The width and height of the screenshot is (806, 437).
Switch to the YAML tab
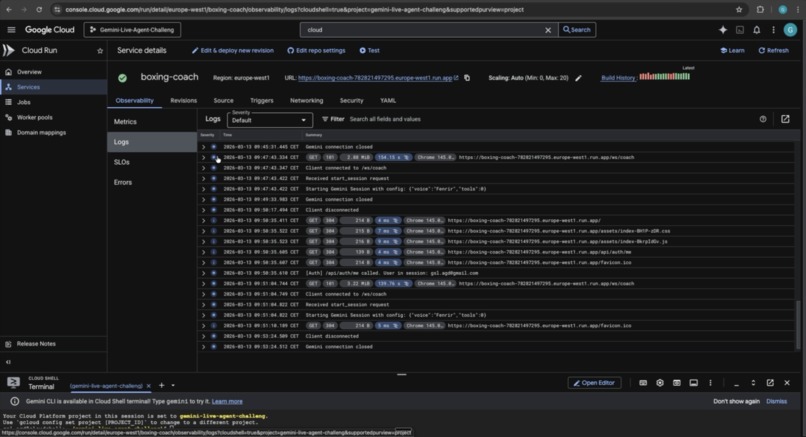(388, 101)
